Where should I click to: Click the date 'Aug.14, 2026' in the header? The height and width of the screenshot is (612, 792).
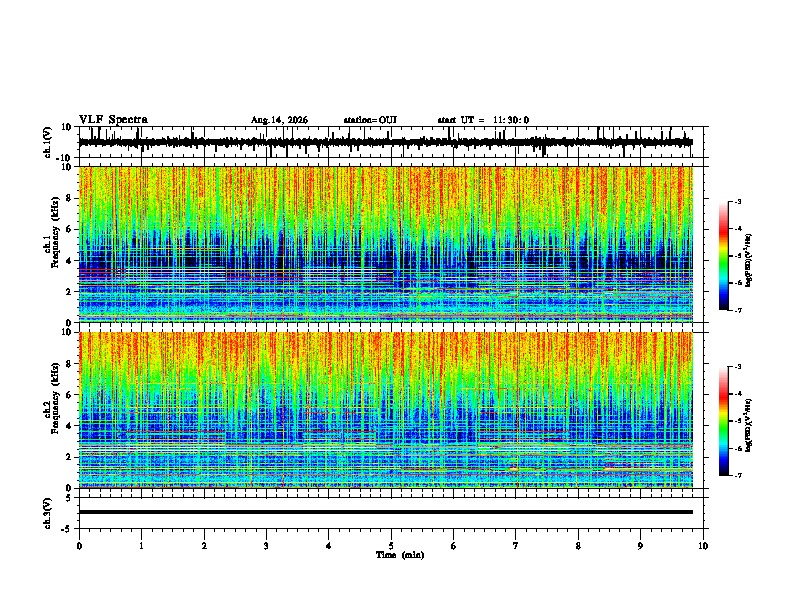tap(279, 120)
